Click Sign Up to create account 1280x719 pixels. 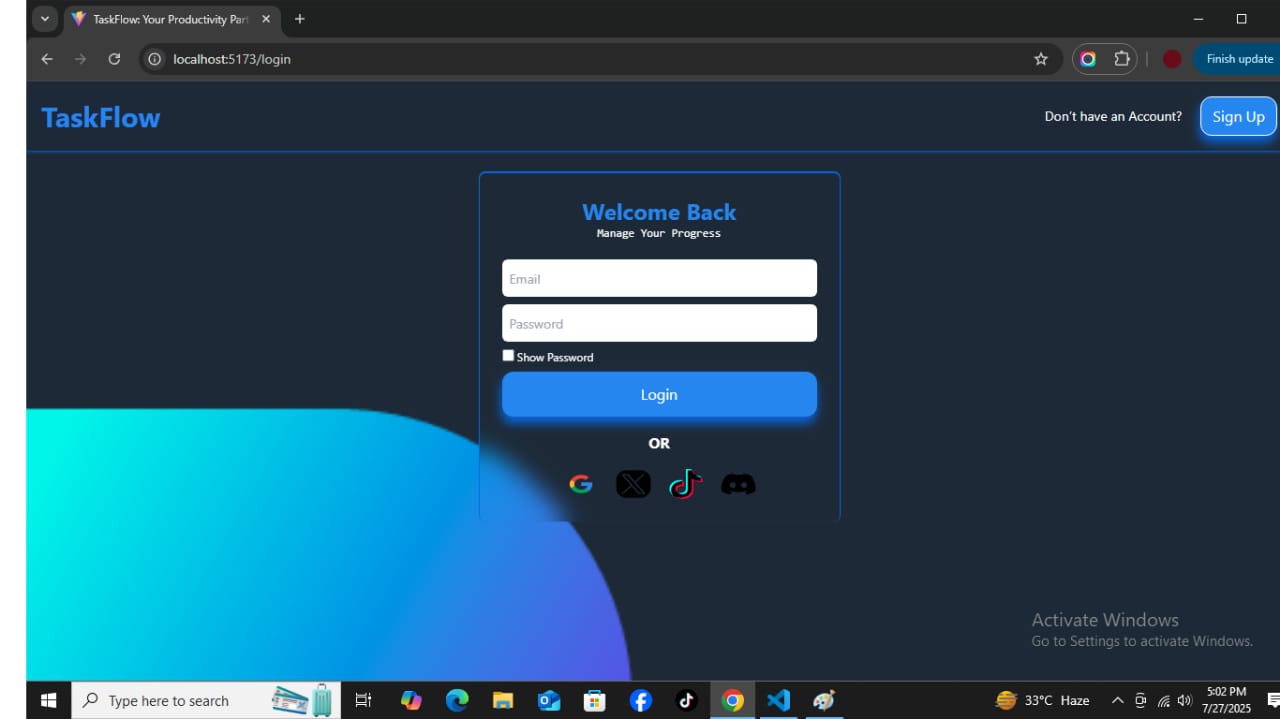click(1238, 116)
